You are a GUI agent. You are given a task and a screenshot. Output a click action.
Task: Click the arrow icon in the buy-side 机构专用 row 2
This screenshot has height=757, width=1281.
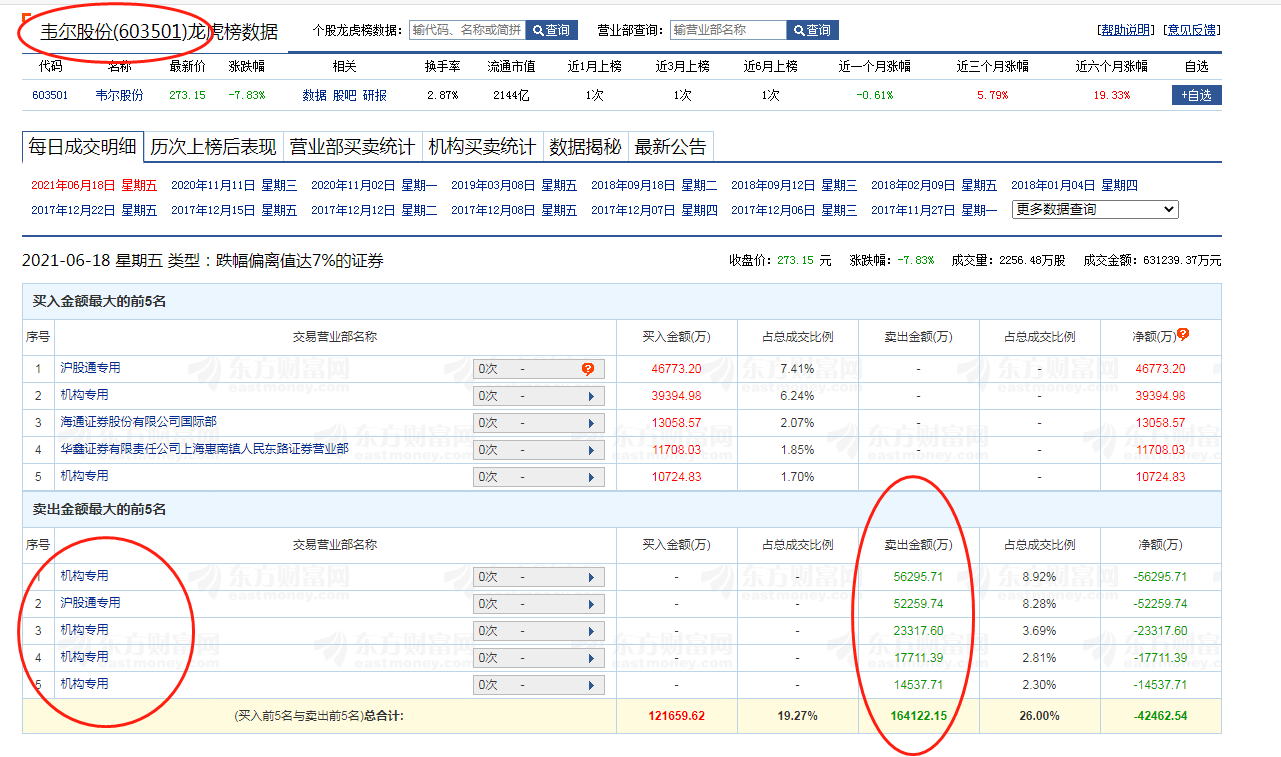coord(591,396)
